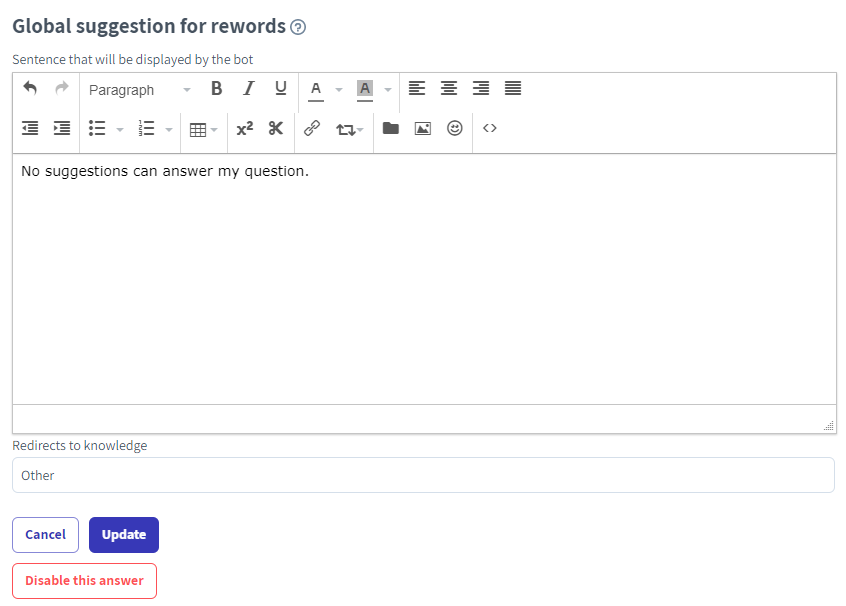Click the Update button
The width and height of the screenshot is (846, 606).
pyautogui.click(x=124, y=535)
